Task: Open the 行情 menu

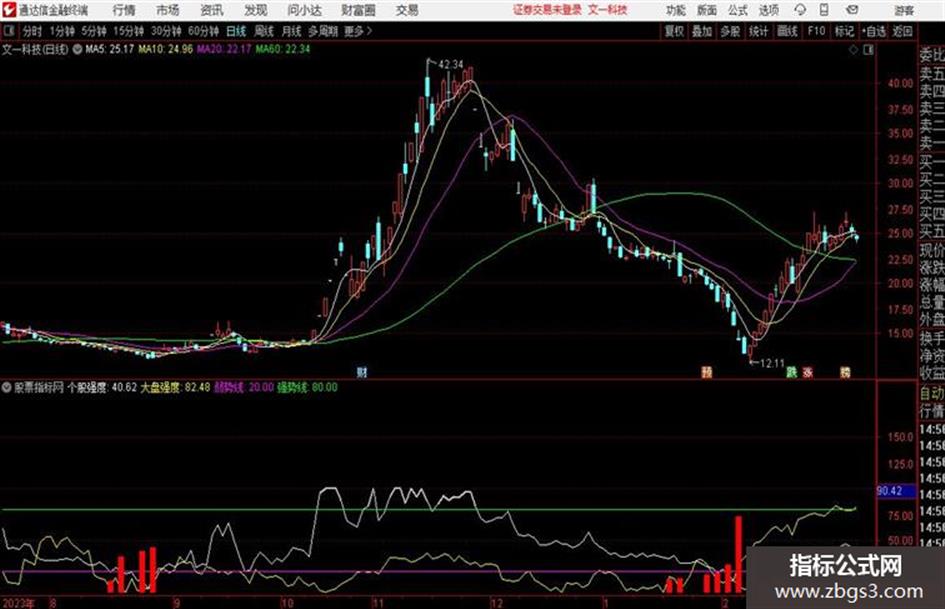Action: [124, 10]
